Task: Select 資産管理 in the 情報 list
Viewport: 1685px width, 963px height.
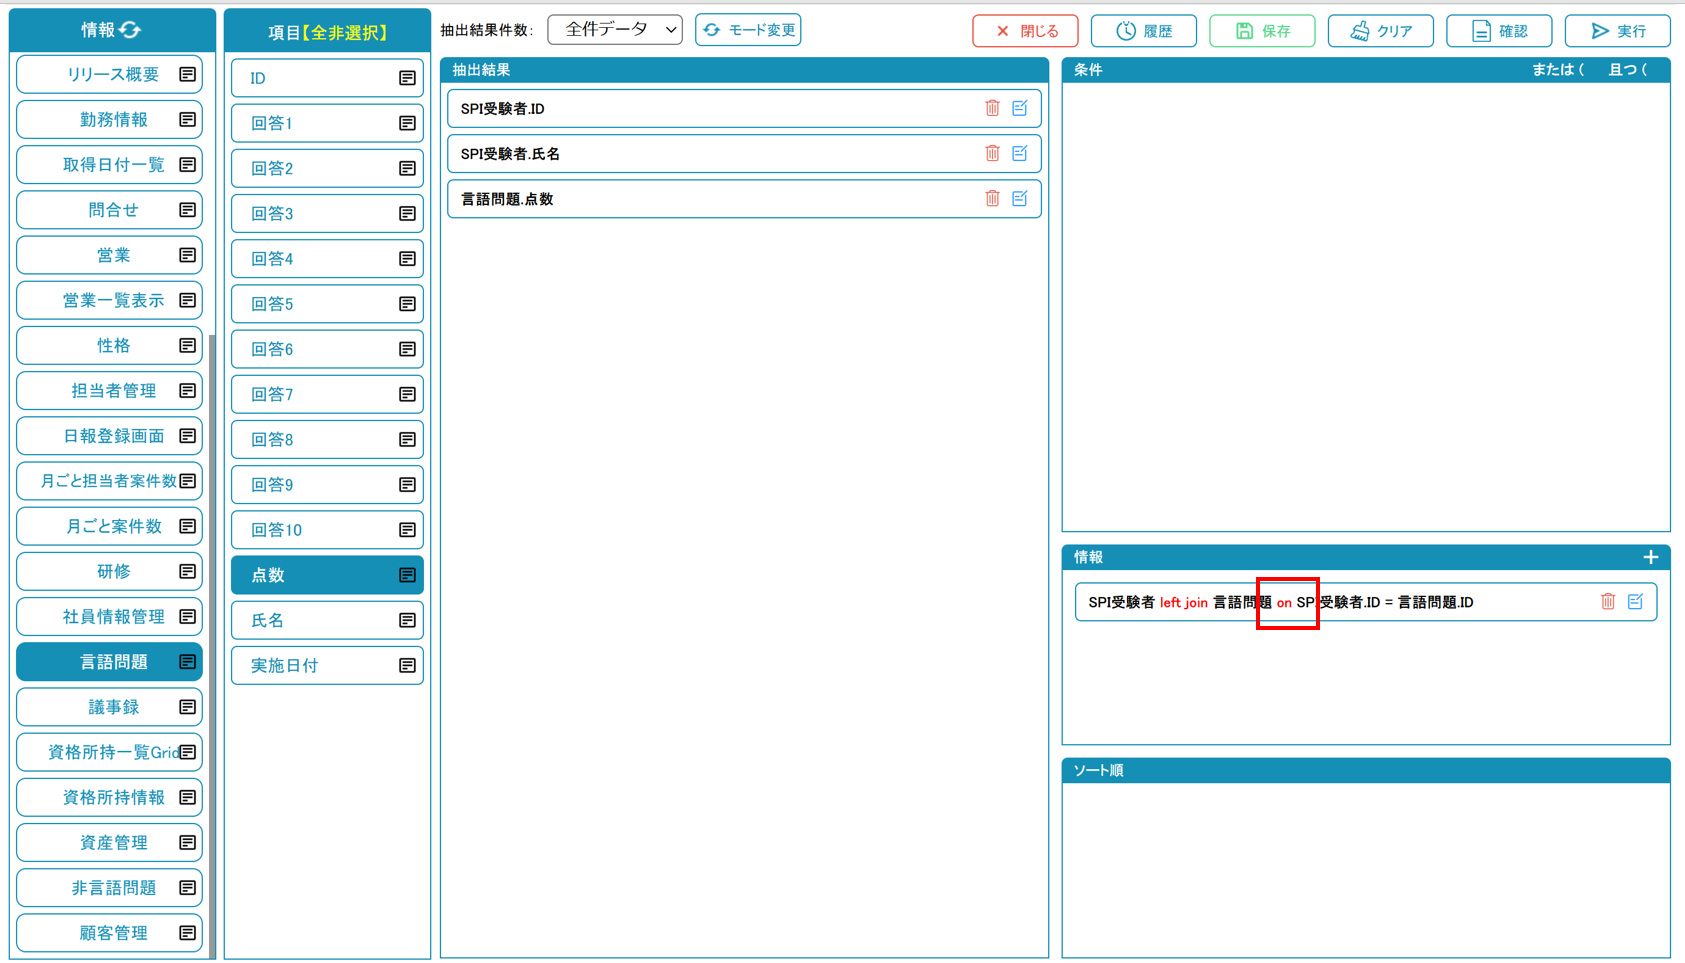Action: coord(109,842)
